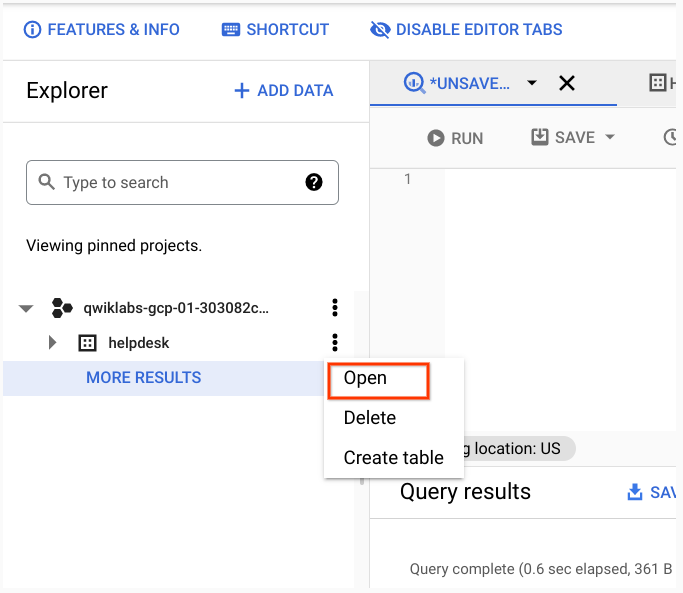Click the Save disk icon
Viewport: 683px width, 593px height.
coord(540,137)
